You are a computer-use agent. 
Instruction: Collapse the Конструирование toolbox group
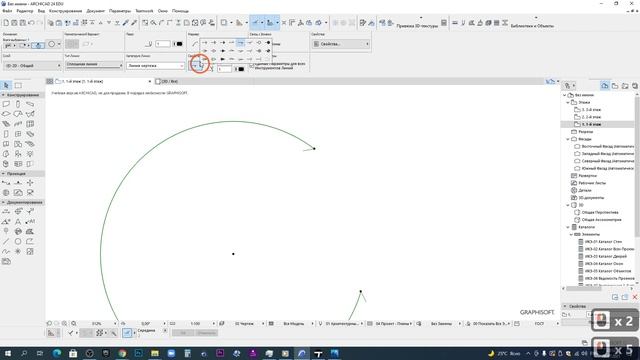(x=3, y=95)
